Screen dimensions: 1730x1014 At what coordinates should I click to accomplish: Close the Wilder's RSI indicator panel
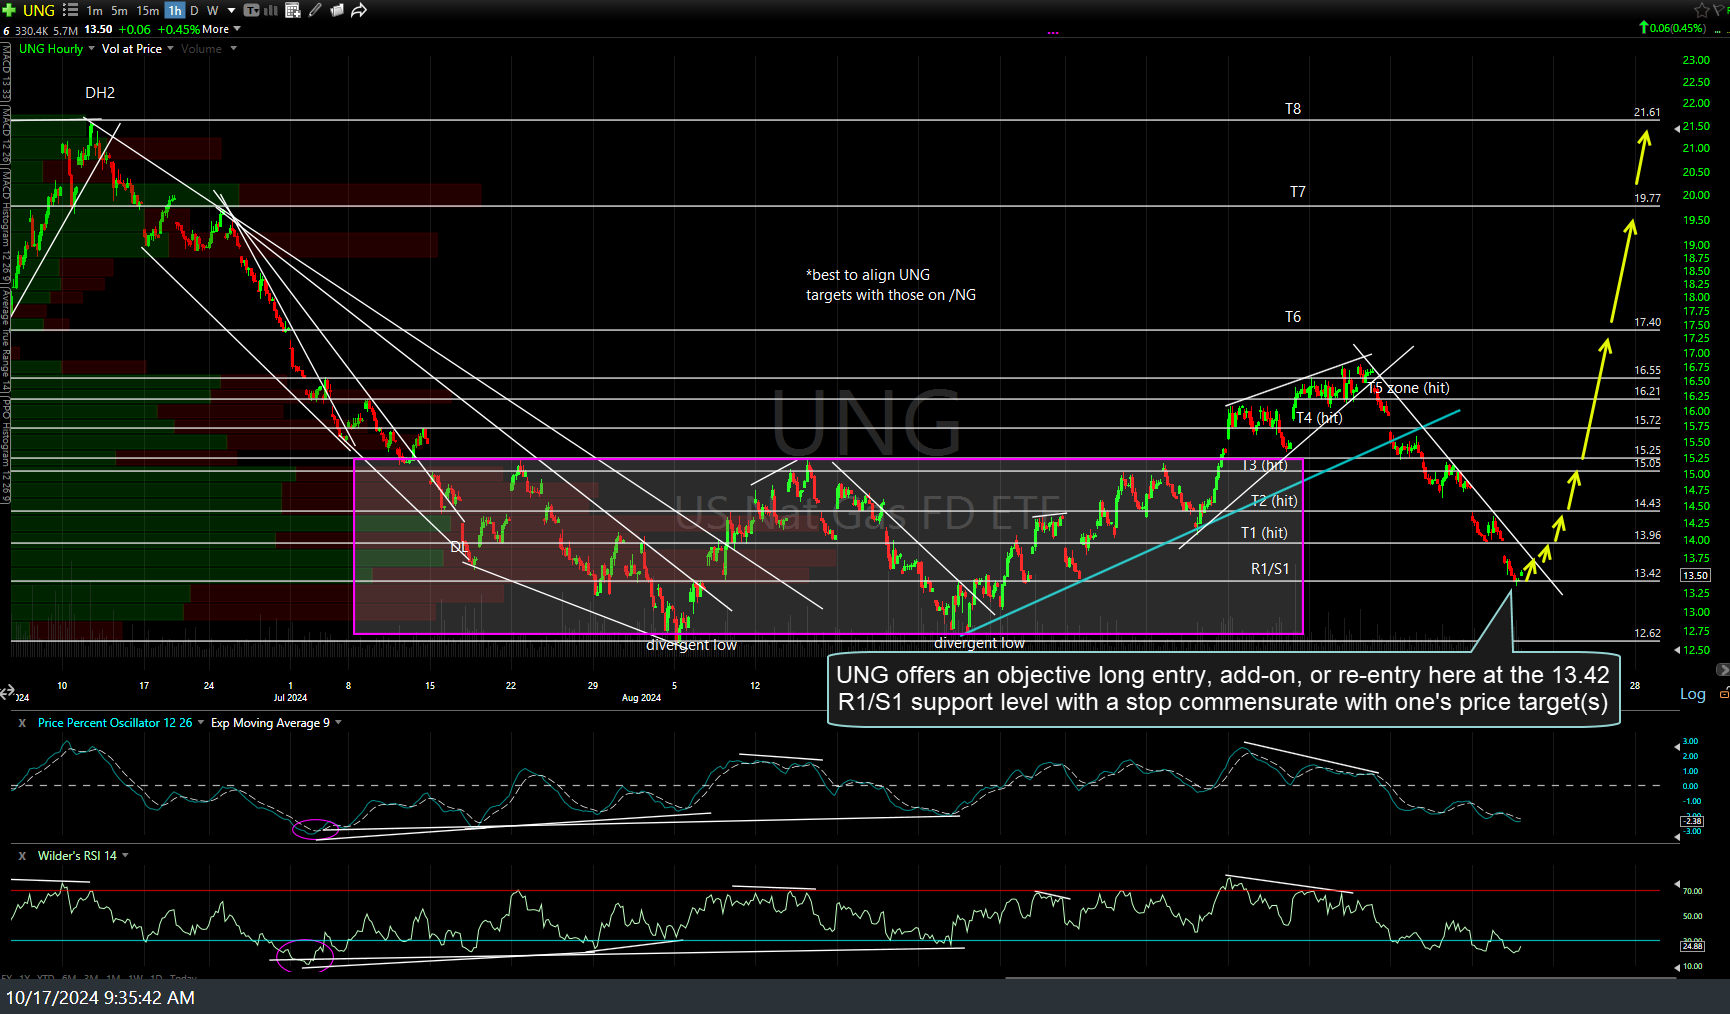(22, 856)
